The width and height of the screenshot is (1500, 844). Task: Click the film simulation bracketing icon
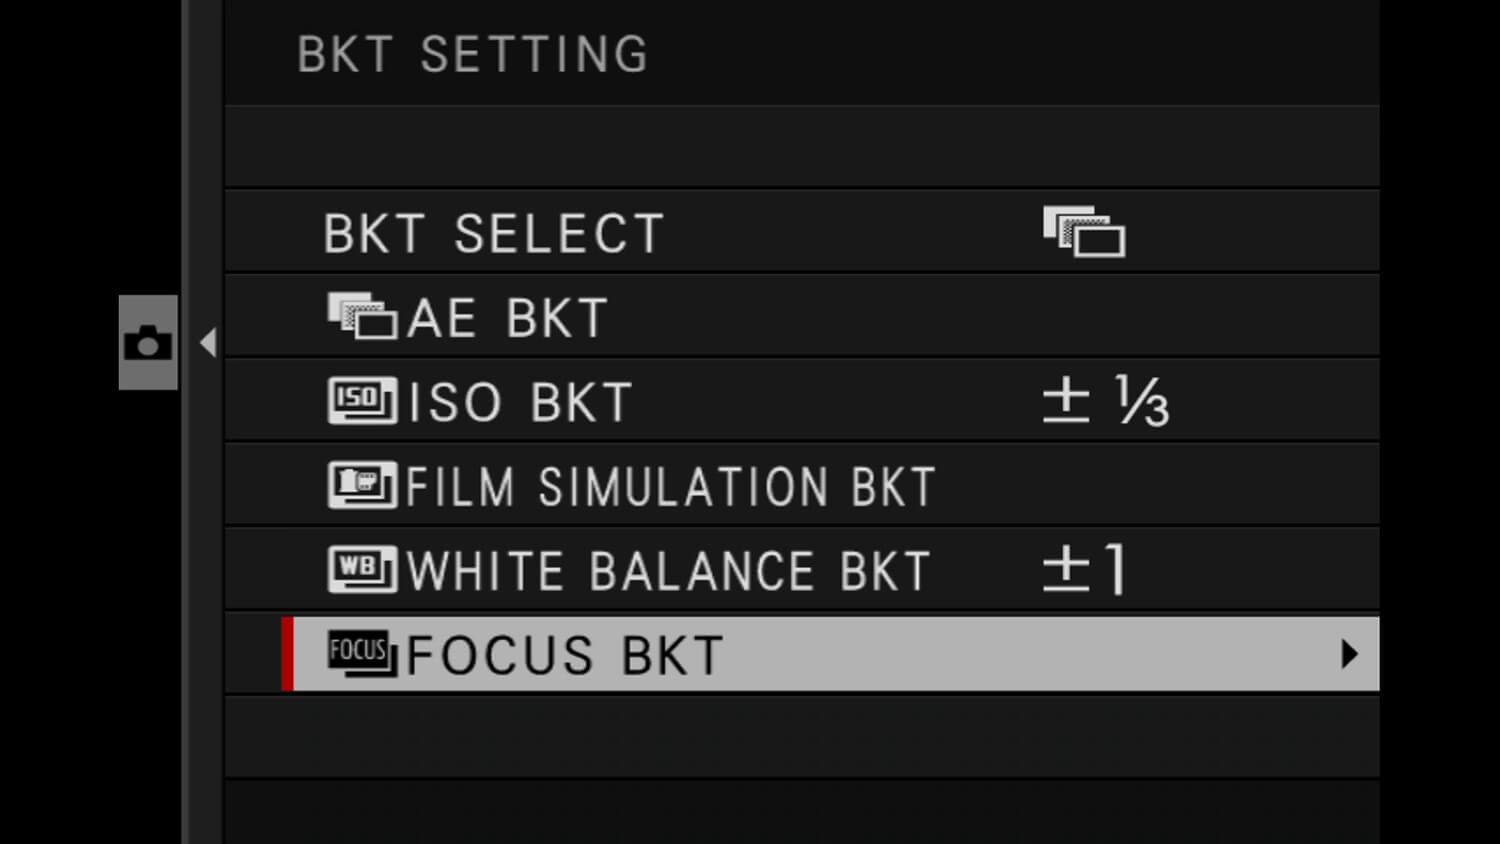point(361,485)
